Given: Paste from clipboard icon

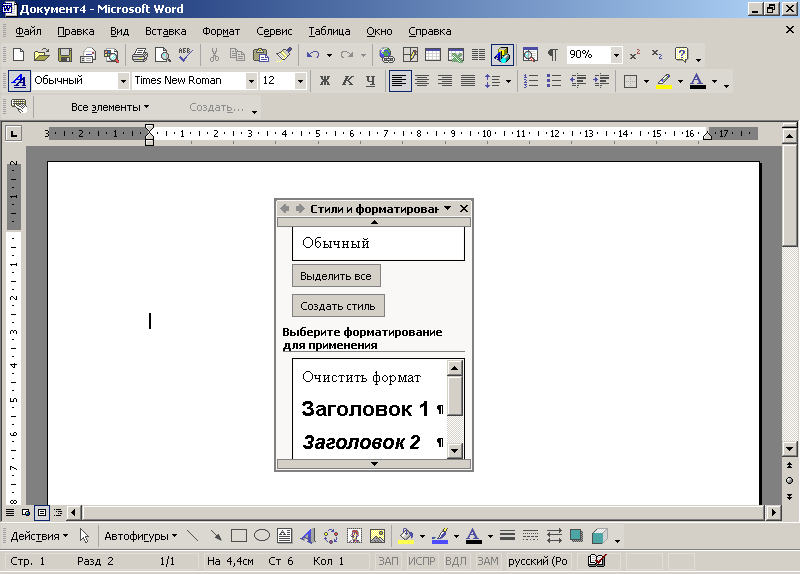Looking at the screenshot, I should click(261, 55).
